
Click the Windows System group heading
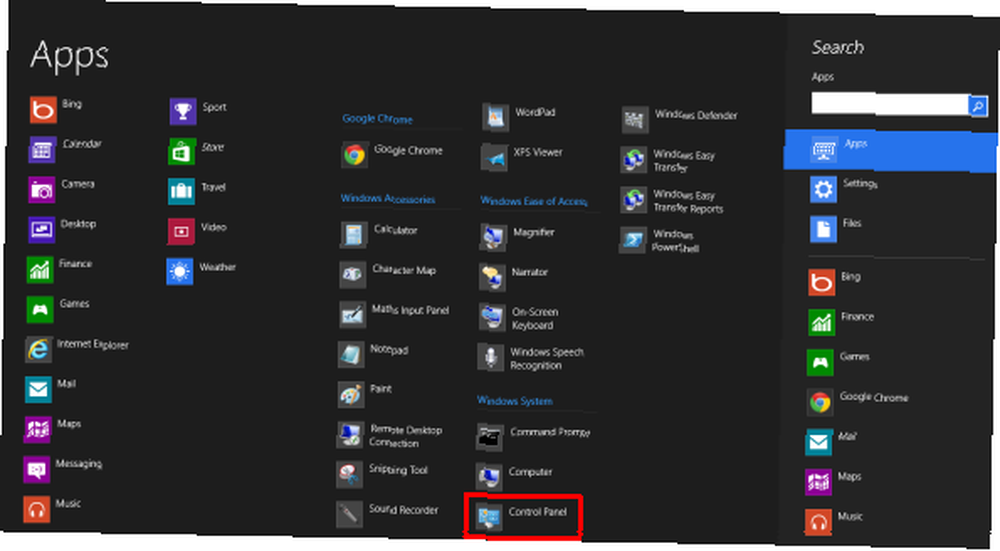point(515,401)
